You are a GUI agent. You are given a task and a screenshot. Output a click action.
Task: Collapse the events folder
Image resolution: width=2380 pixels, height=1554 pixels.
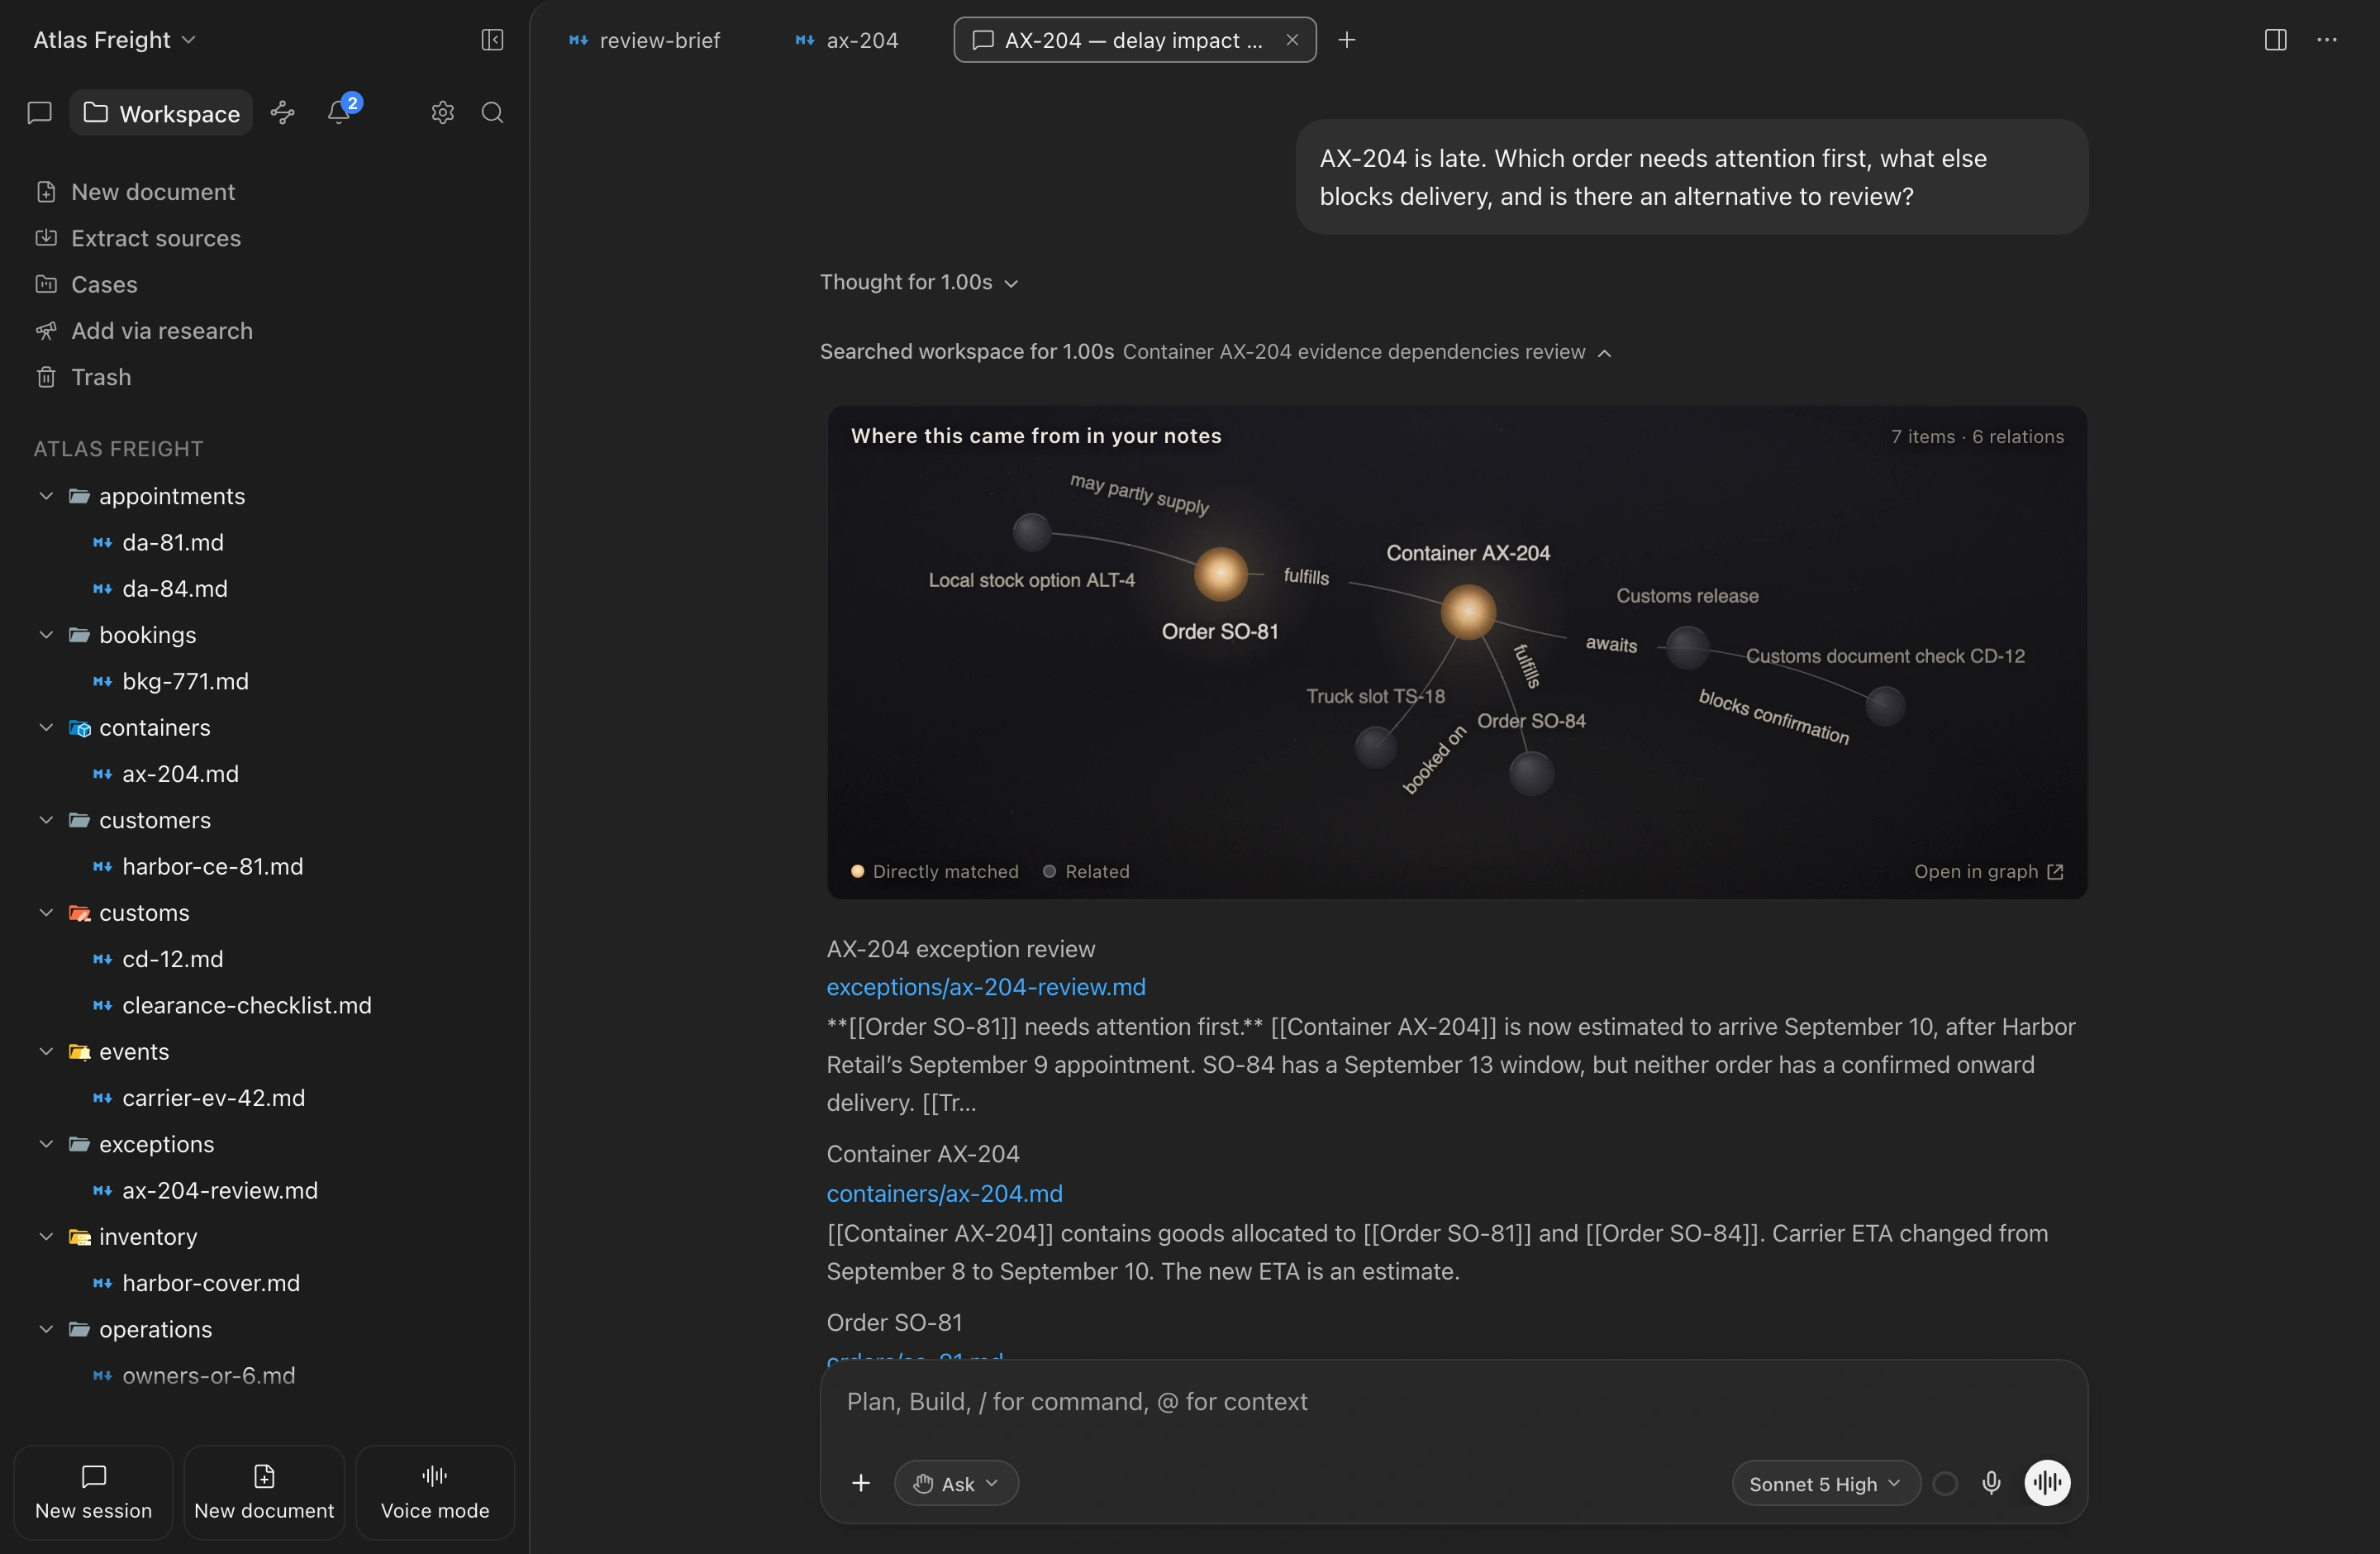[46, 1052]
